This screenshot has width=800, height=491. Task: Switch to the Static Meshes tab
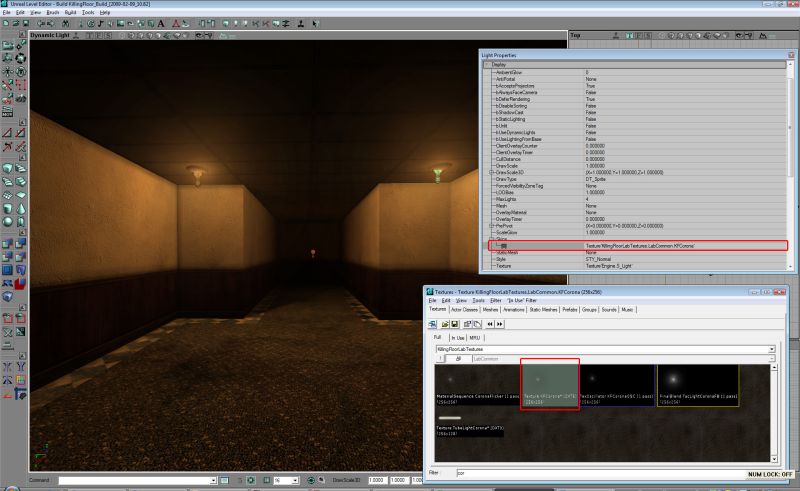click(x=543, y=310)
